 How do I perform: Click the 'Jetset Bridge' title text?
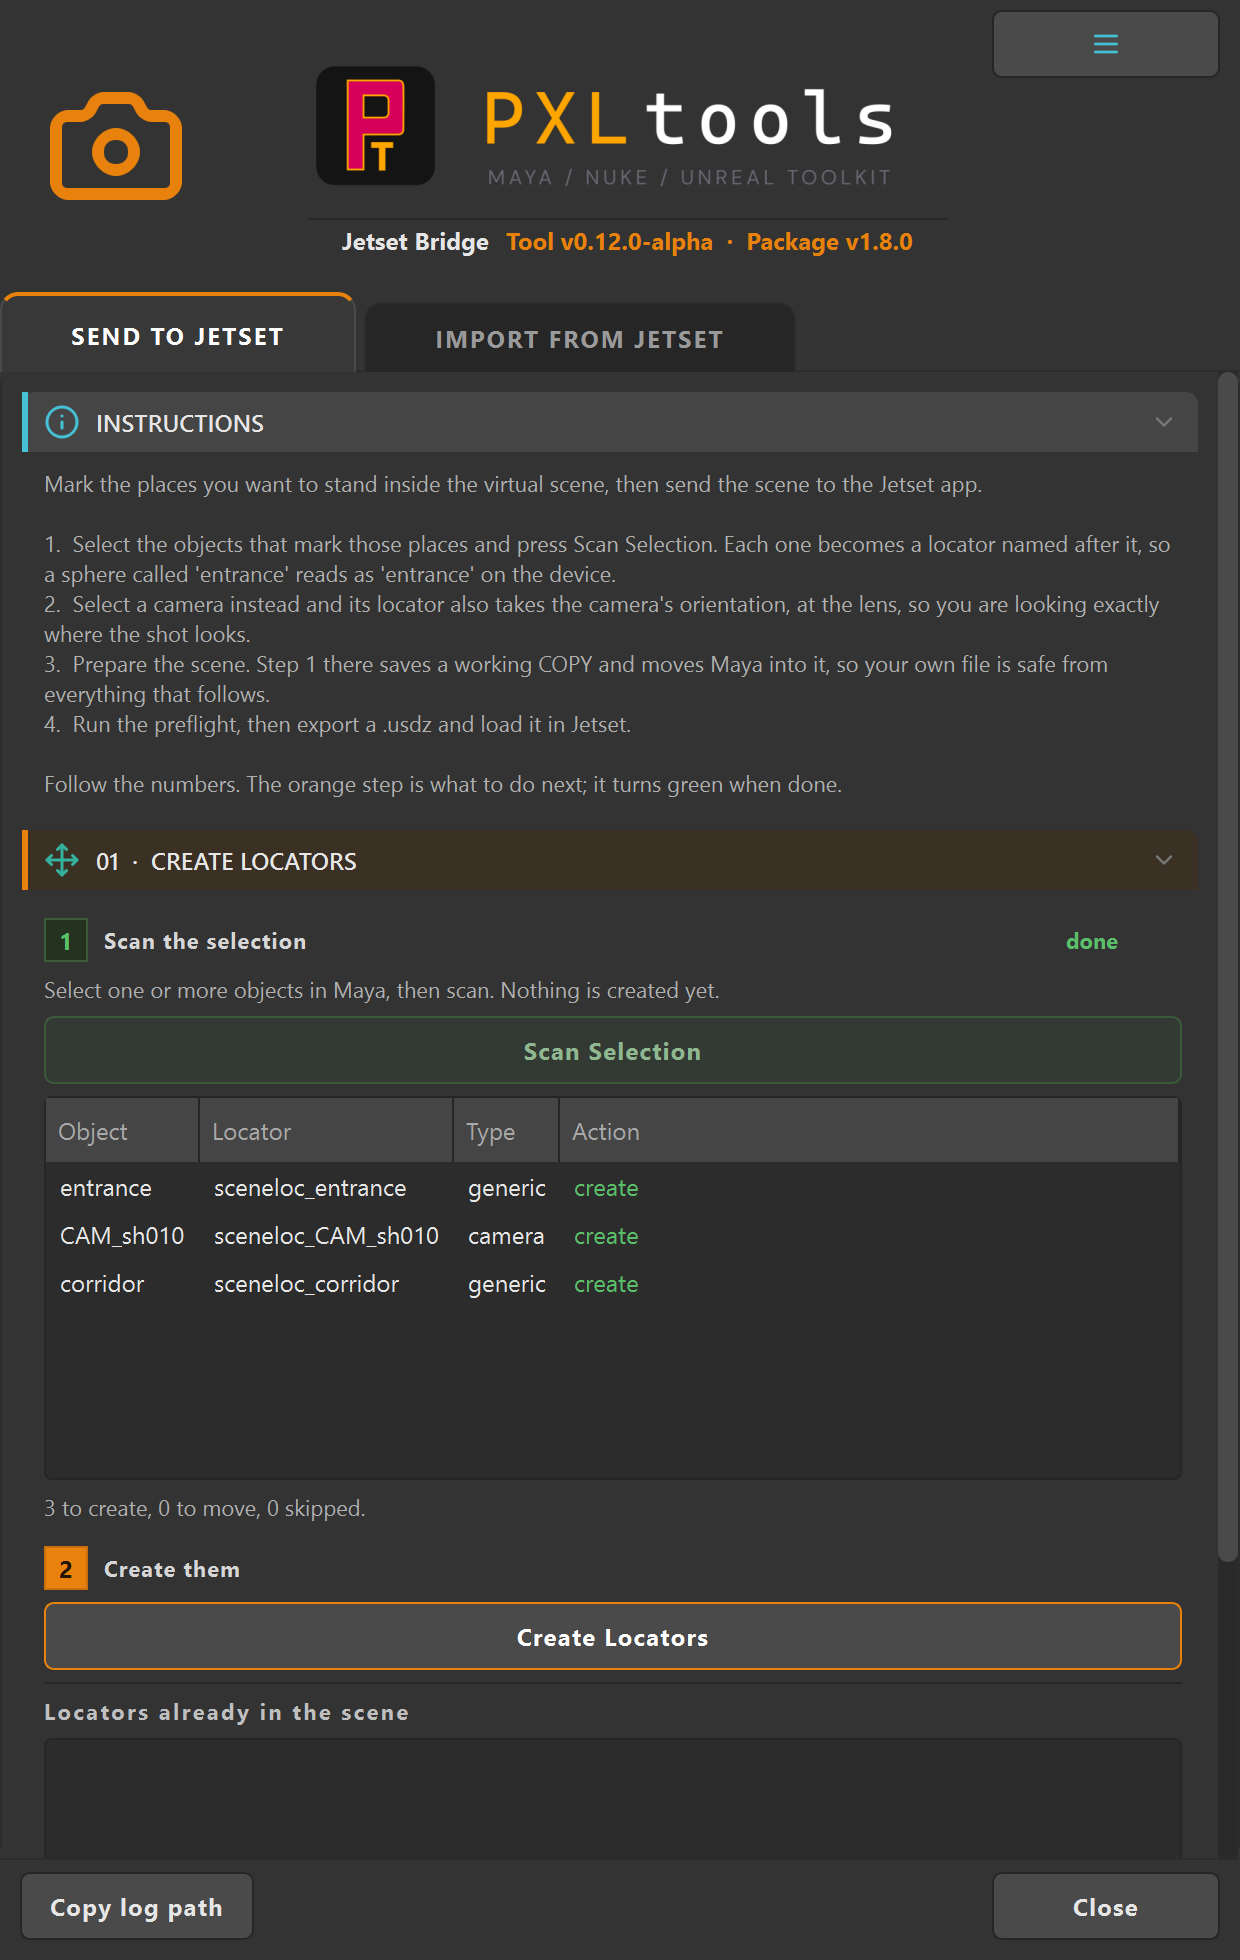point(415,242)
